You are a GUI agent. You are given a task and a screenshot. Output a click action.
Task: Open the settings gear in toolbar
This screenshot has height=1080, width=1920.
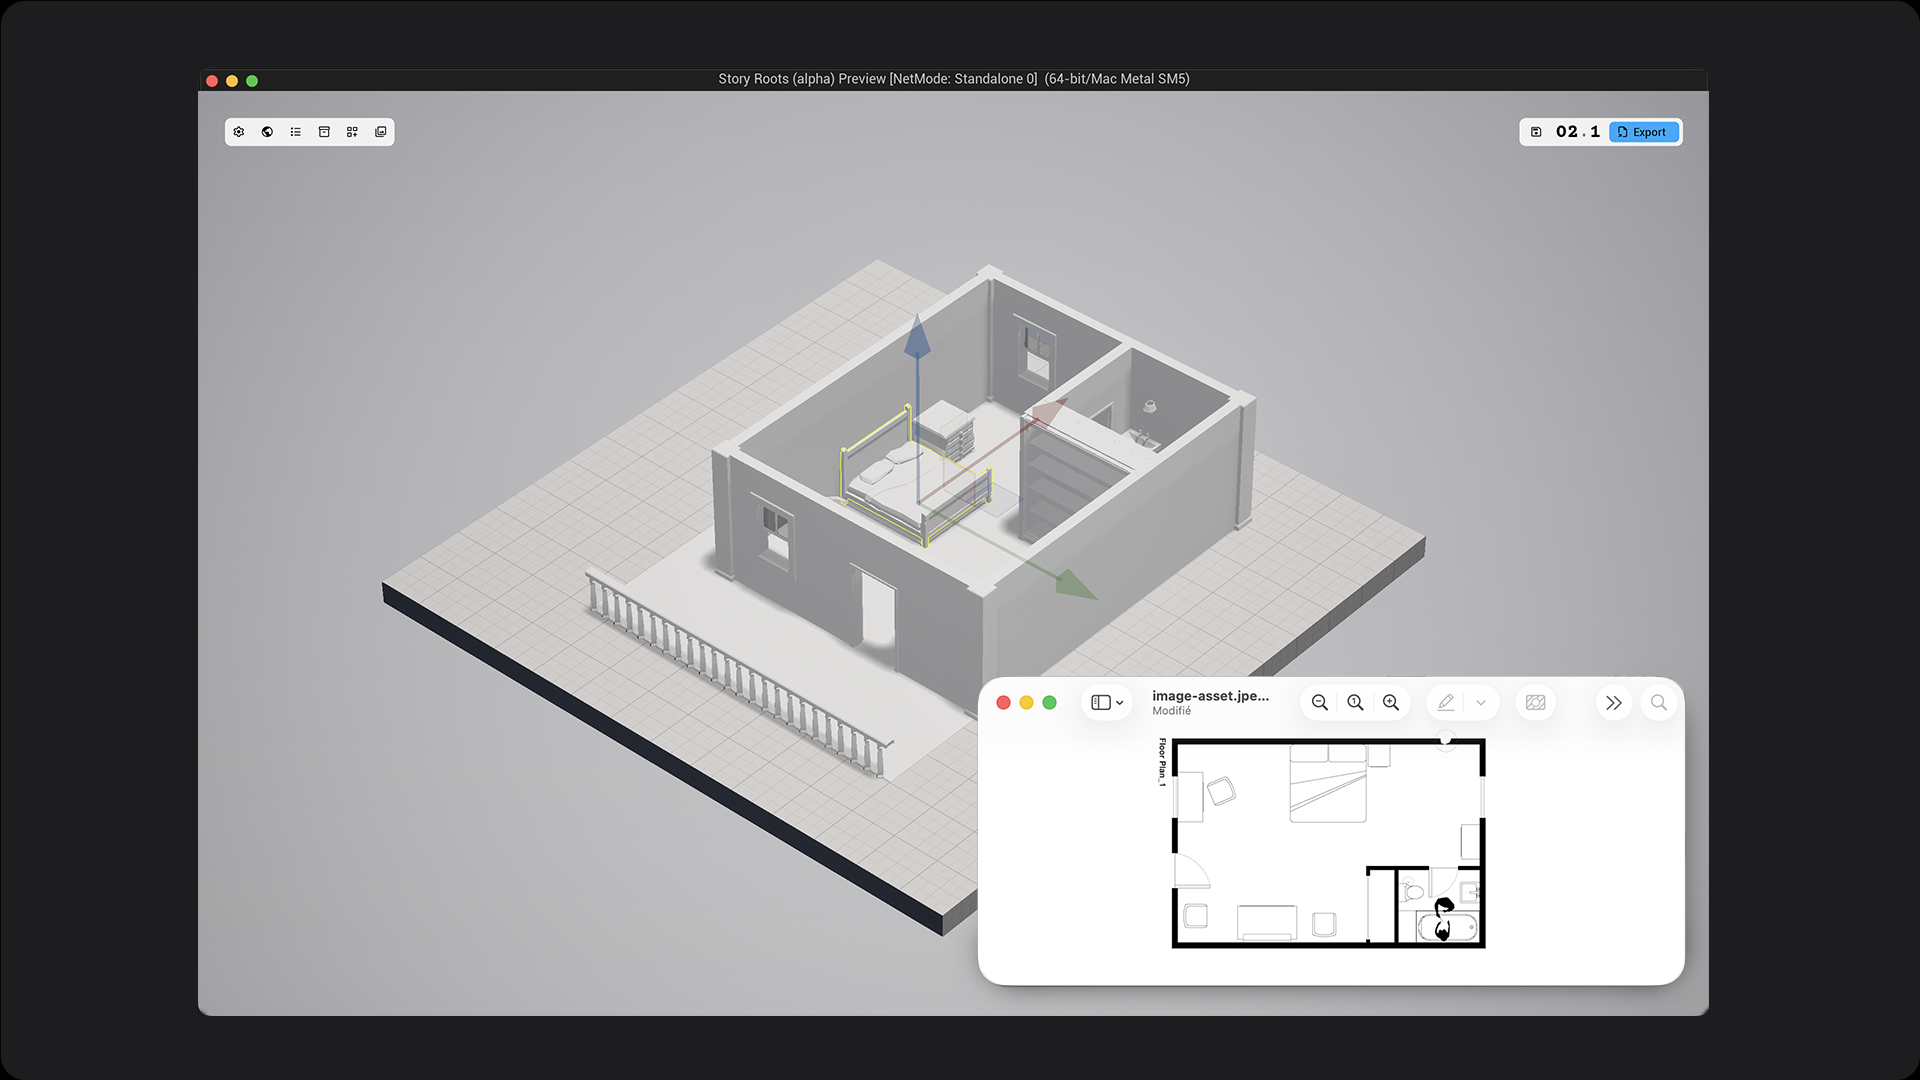(239, 132)
